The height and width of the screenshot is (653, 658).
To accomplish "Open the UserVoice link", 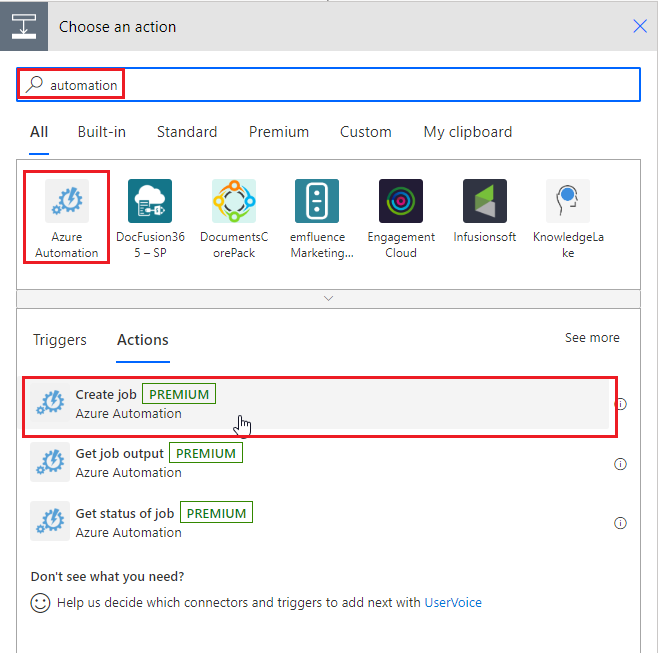I will [x=453, y=603].
